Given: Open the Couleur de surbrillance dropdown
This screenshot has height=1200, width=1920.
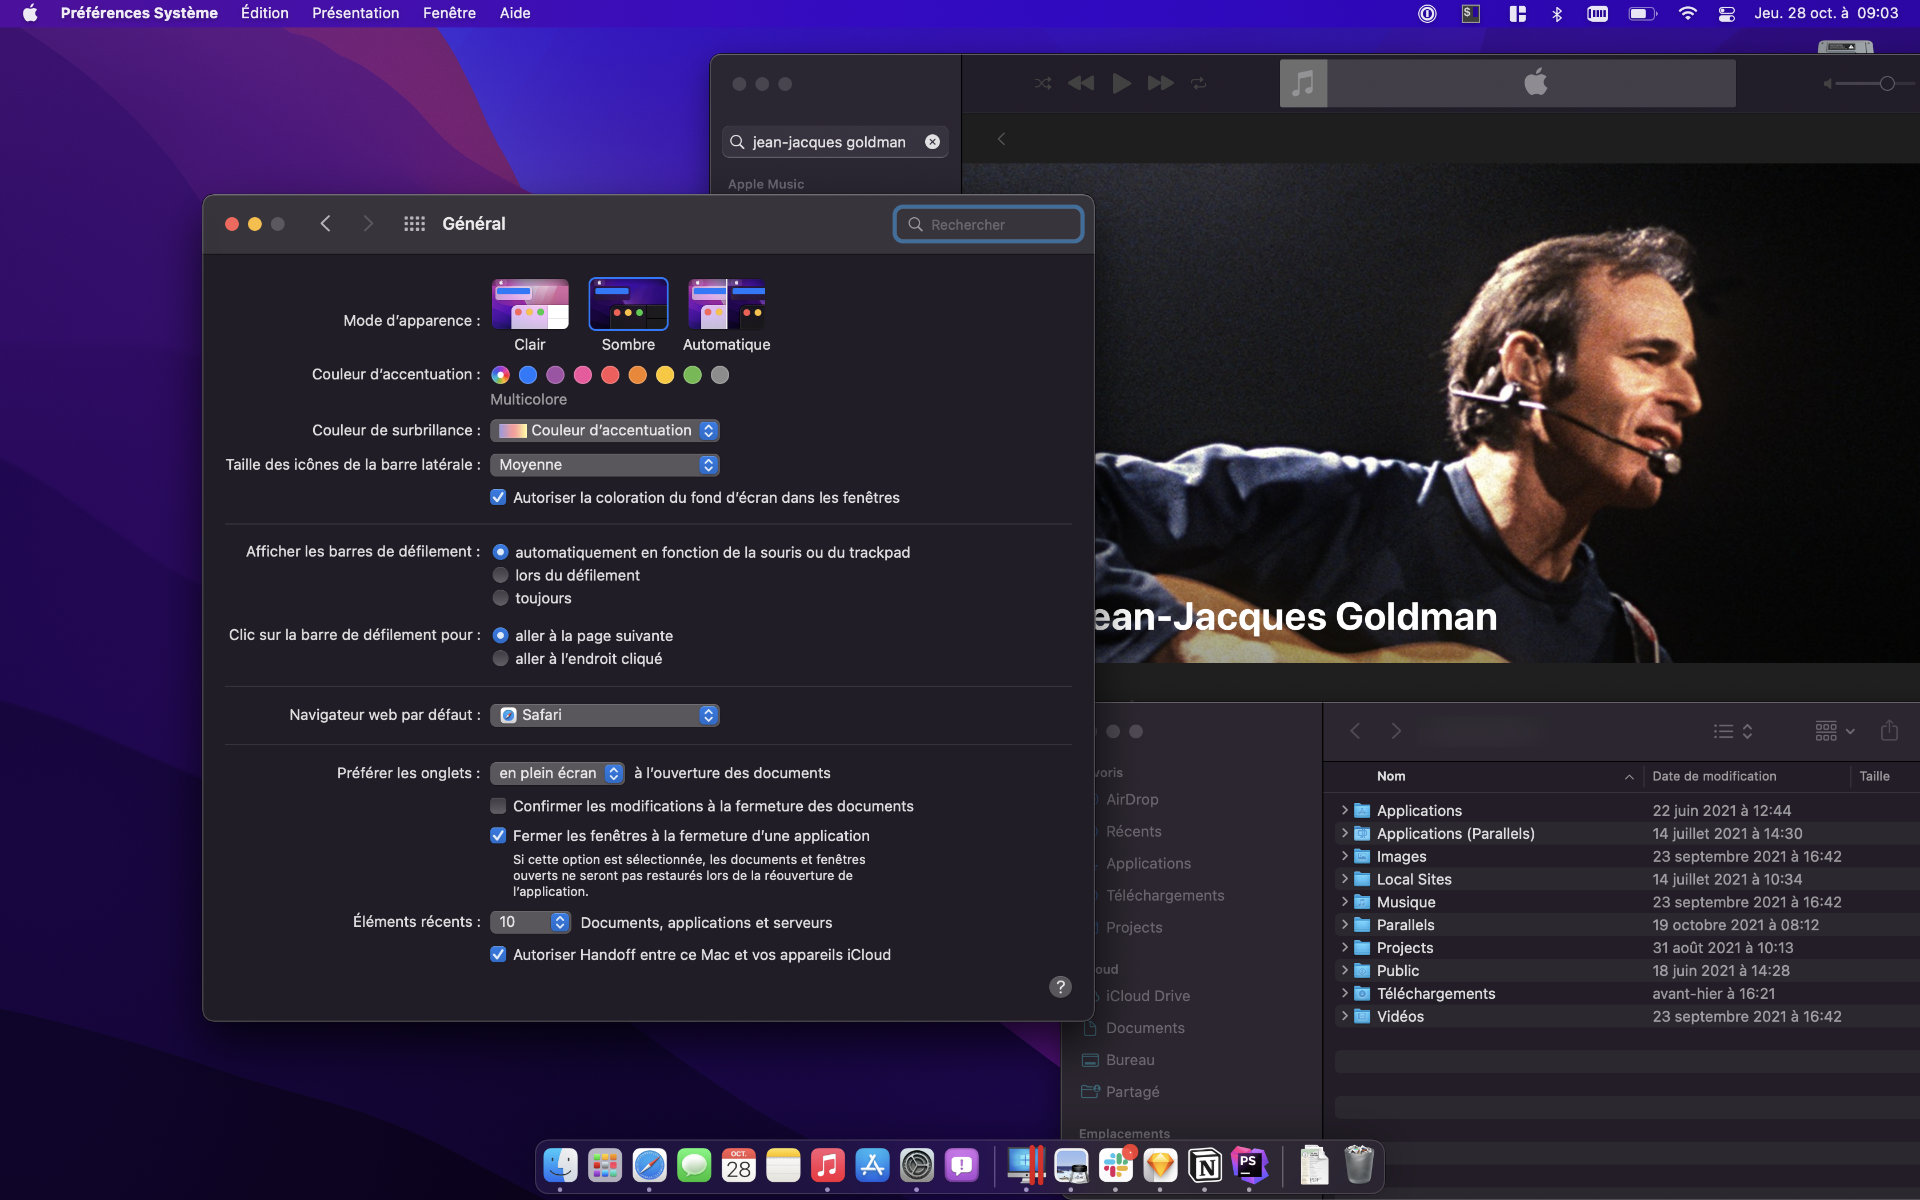Looking at the screenshot, I should pos(605,430).
